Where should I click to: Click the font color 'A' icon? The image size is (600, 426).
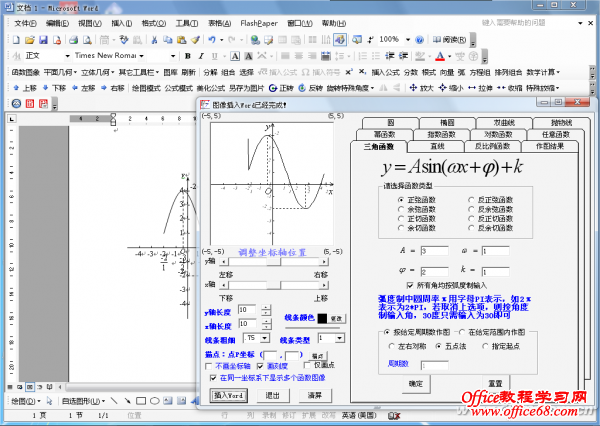pos(441,56)
